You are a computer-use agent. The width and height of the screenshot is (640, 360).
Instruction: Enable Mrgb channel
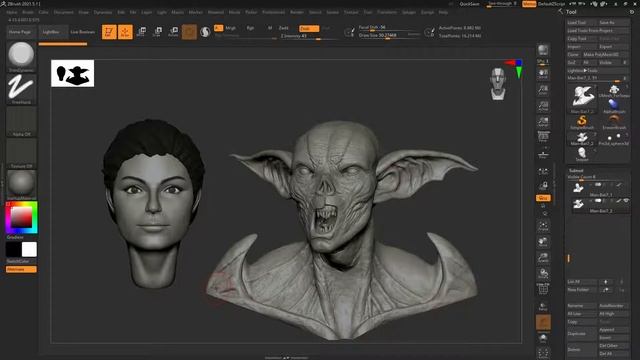tap(231, 28)
